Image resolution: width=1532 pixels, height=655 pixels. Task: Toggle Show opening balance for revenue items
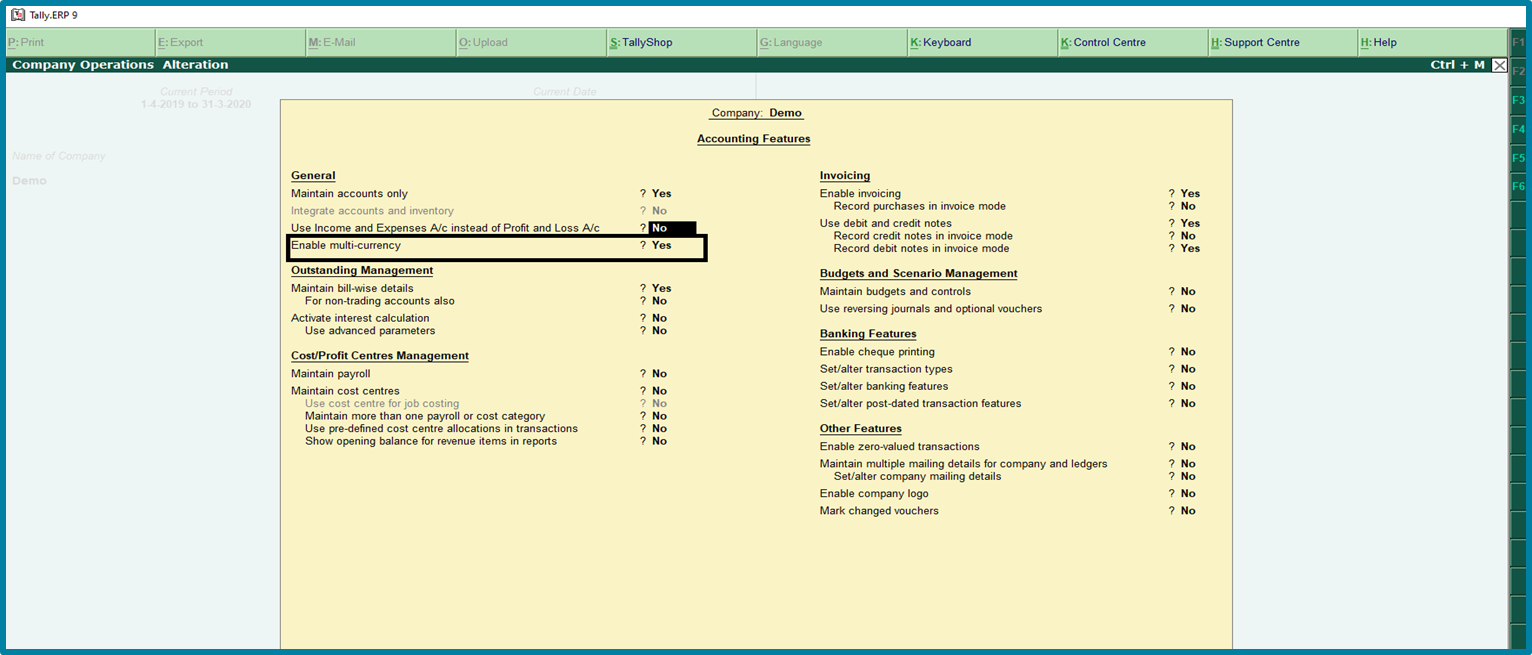[x=659, y=441]
